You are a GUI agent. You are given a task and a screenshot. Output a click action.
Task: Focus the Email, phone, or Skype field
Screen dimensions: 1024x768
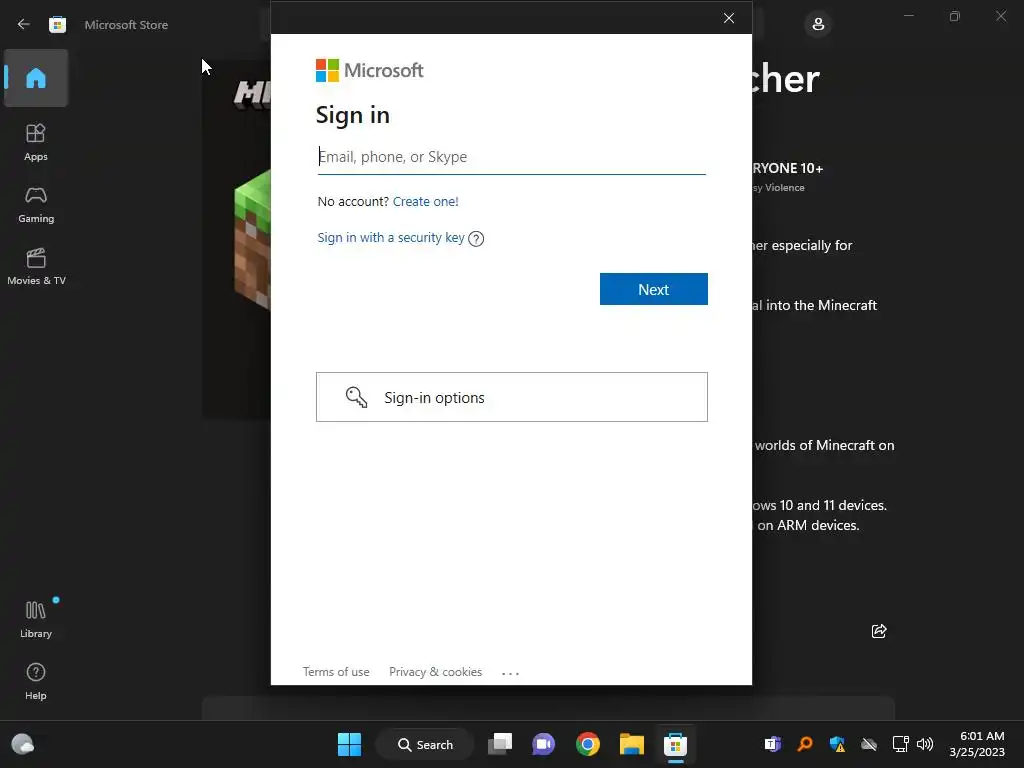[x=511, y=157]
